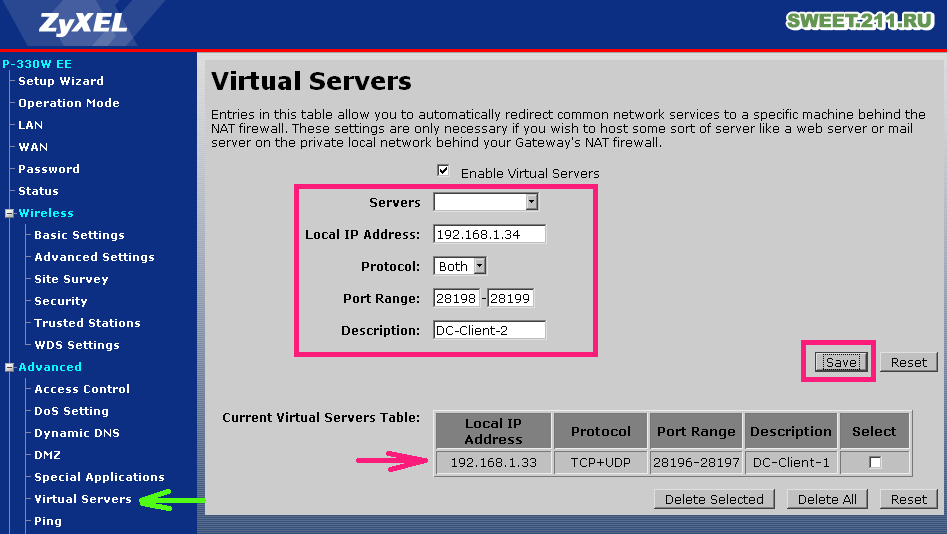947x534 pixels.
Task: Click the Save button
Action: 841,362
